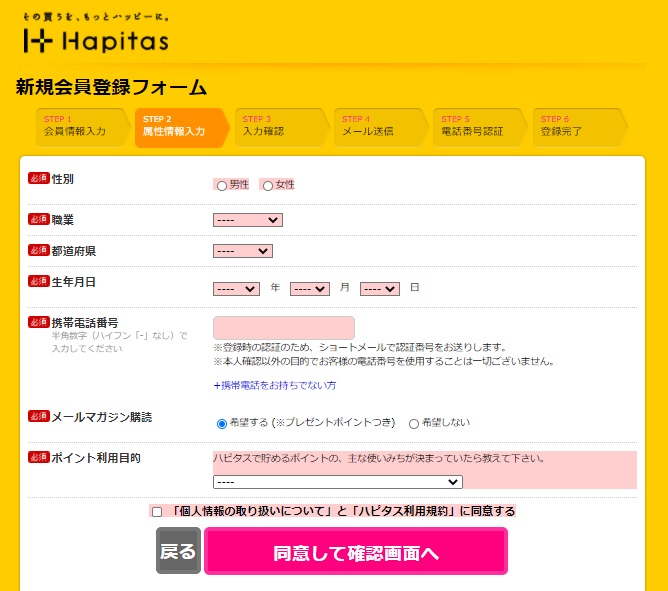Choose 希望しない for mail magazine
This screenshot has width=668, height=591.
pos(414,424)
